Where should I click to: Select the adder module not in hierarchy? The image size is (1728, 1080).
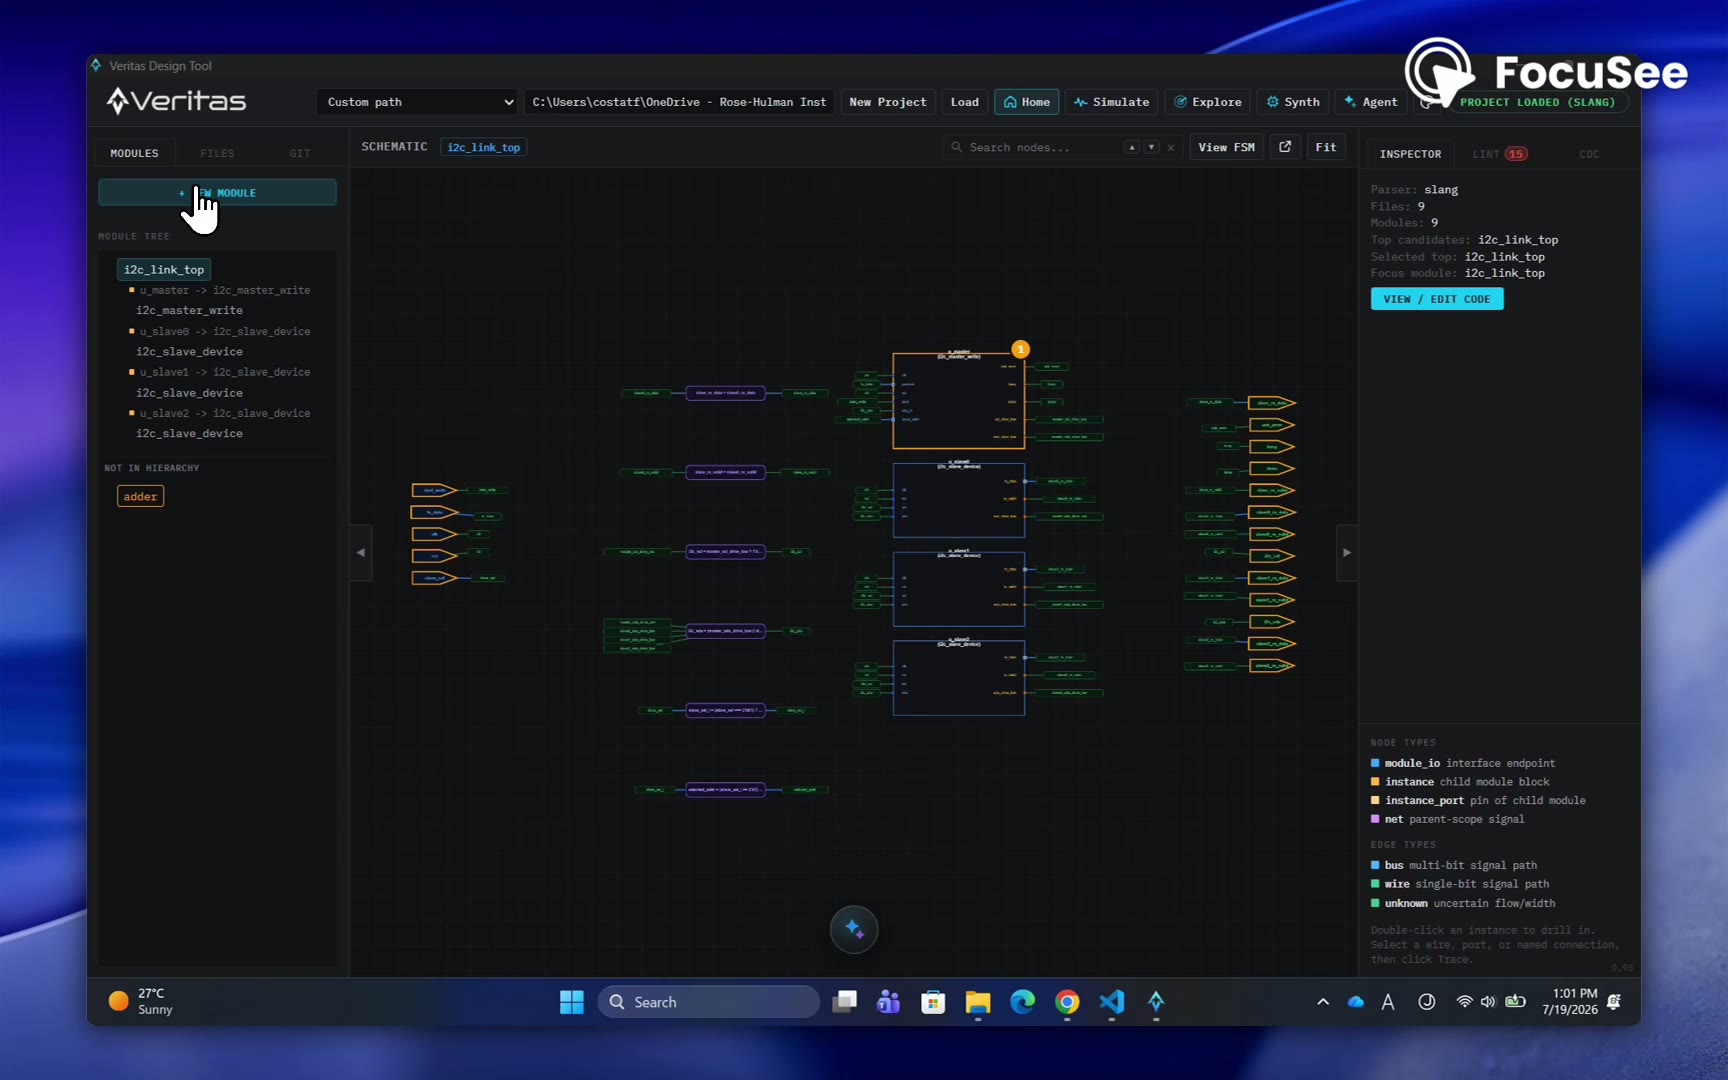[140, 496]
